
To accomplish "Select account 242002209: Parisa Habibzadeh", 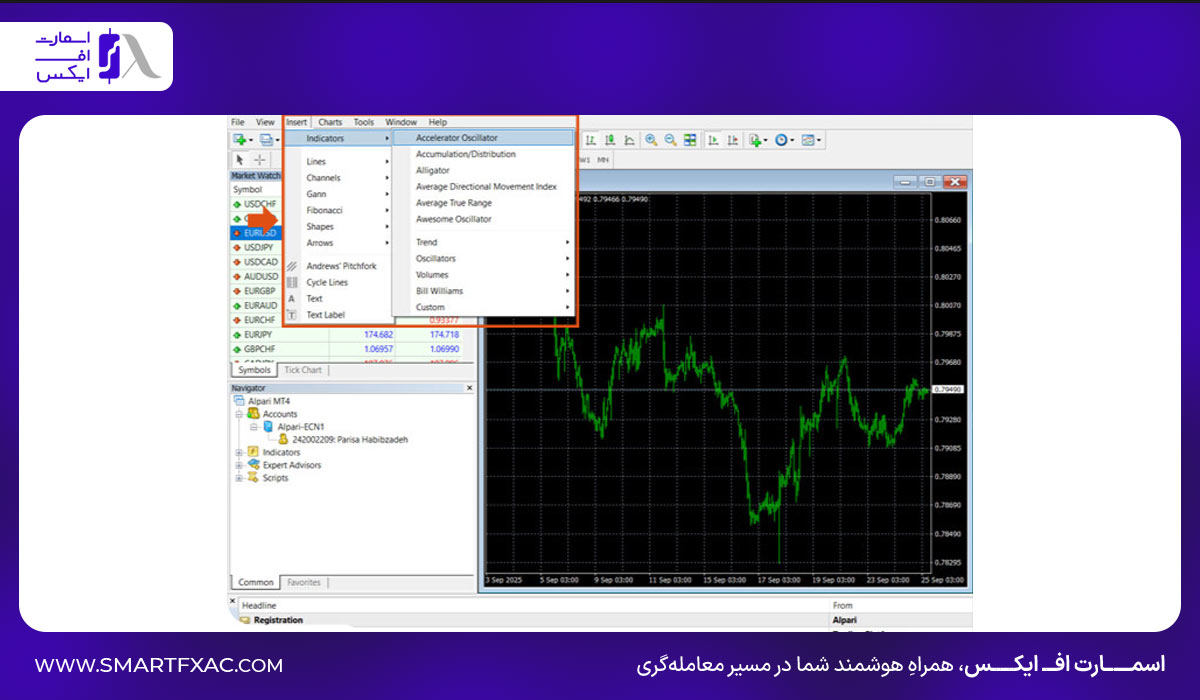I will (x=350, y=439).
